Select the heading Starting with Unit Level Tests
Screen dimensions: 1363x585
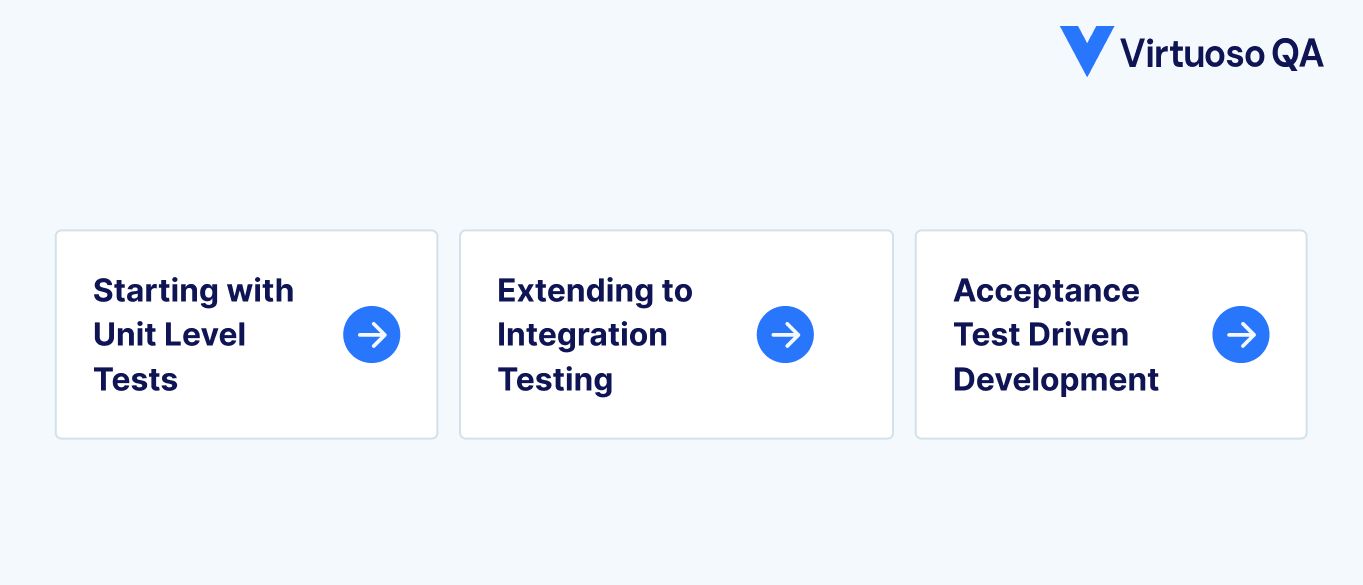[193, 334]
